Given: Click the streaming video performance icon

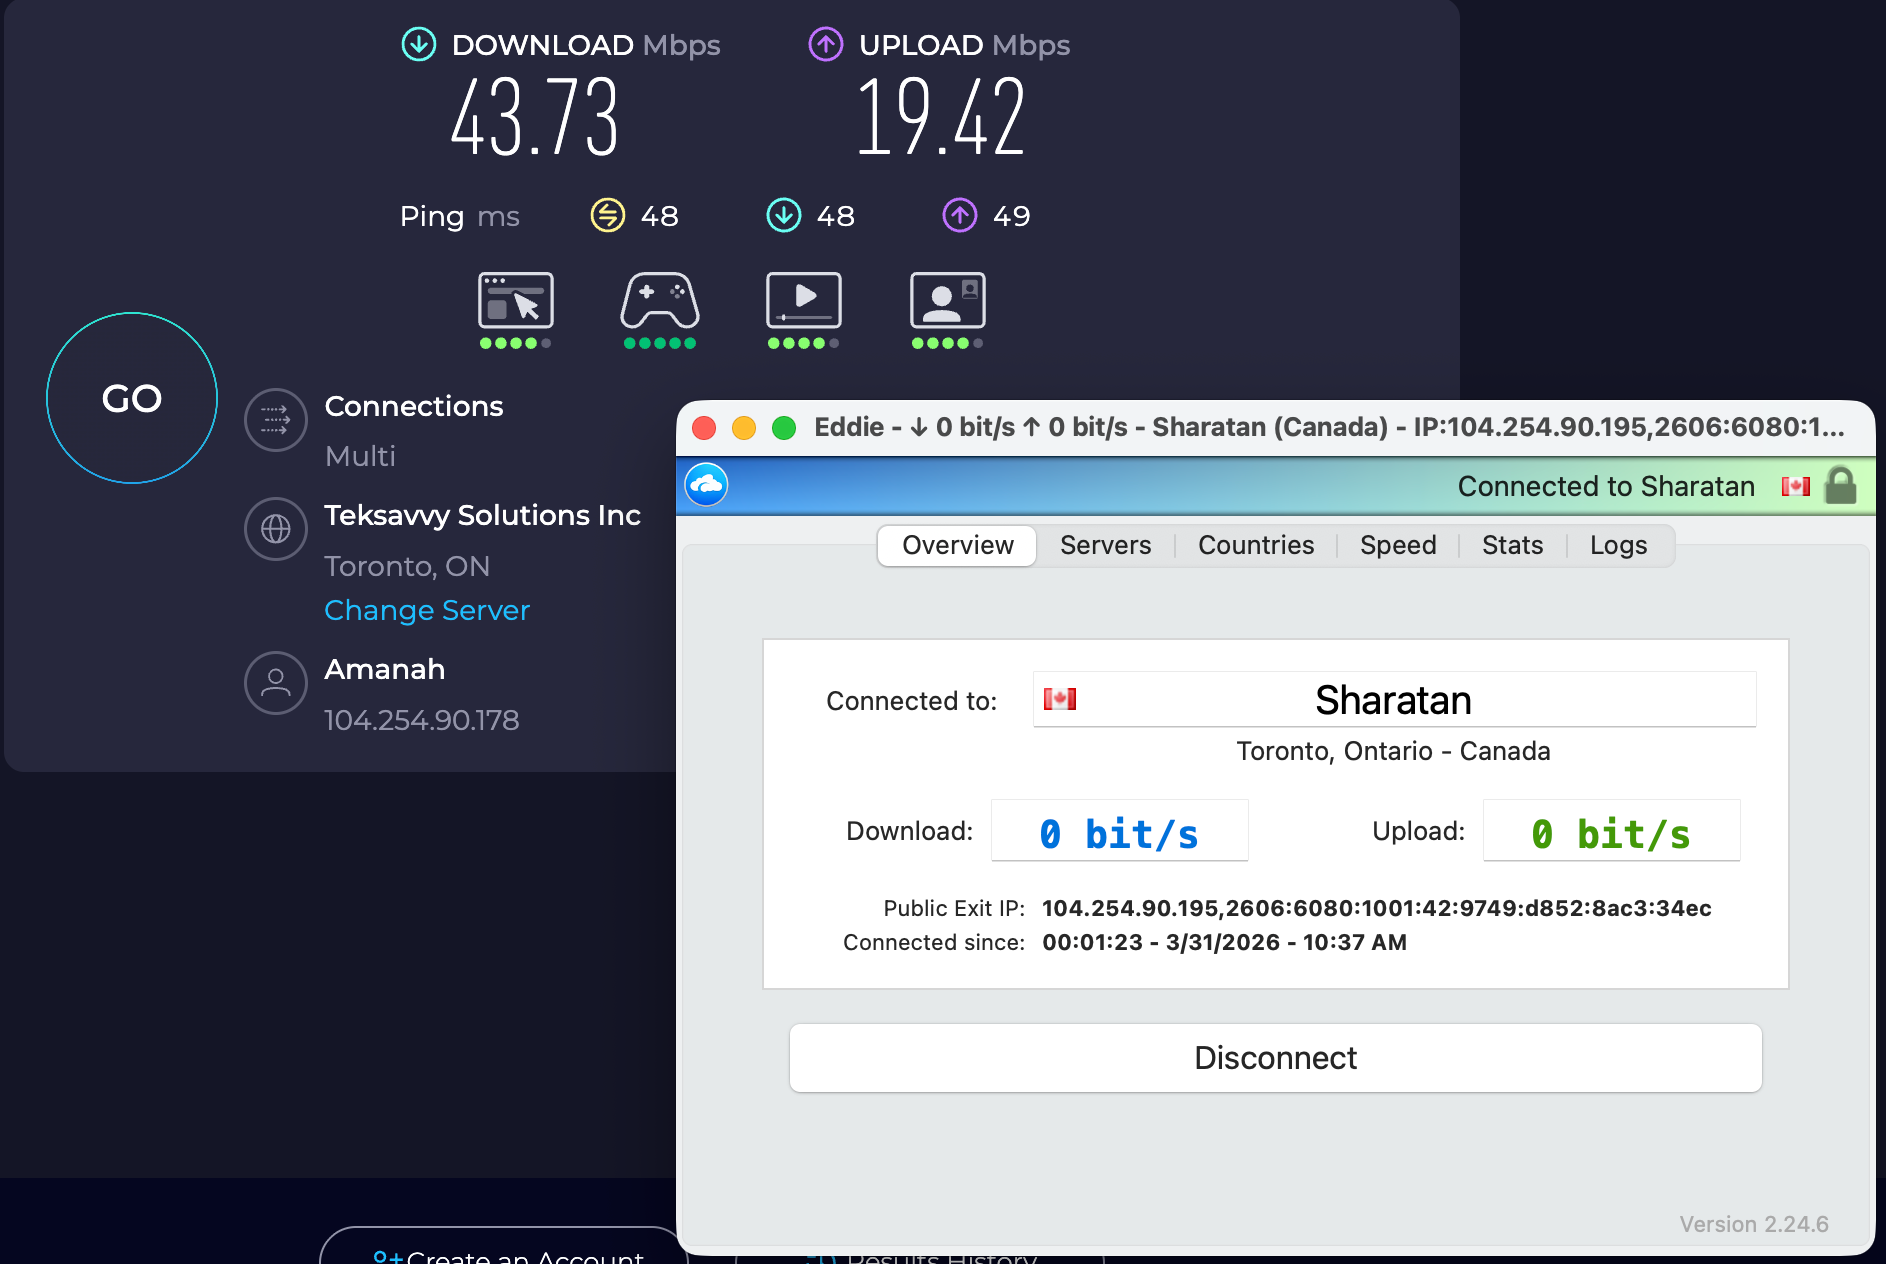Looking at the screenshot, I should point(803,303).
